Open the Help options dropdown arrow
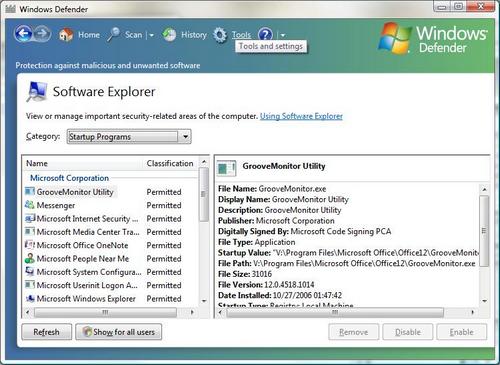 pos(283,35)
